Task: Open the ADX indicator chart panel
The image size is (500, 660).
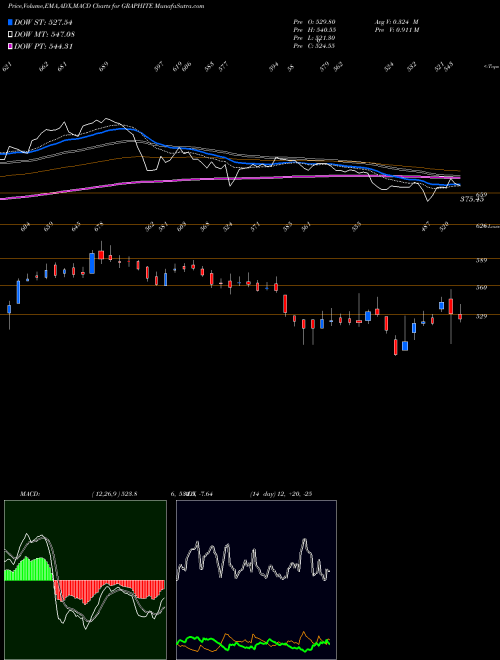Action: 256,580
